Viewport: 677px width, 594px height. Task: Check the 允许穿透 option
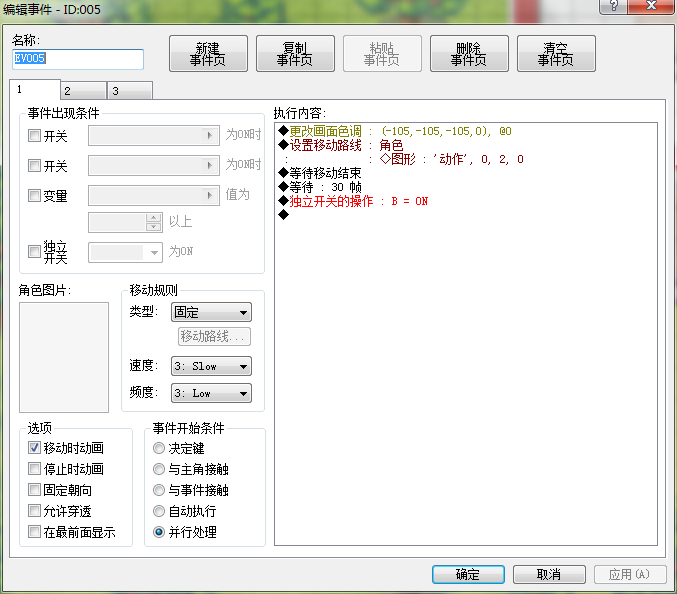(x=34, y=511)
